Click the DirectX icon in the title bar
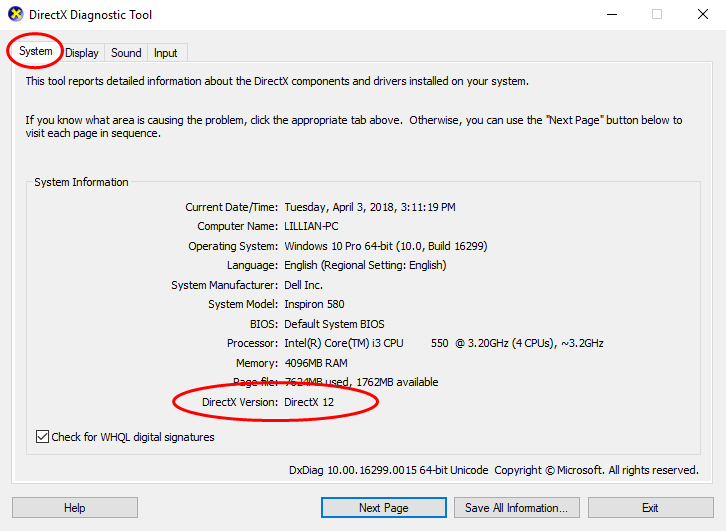Screen dimensions: 726x531 click(x=16, y=15)
